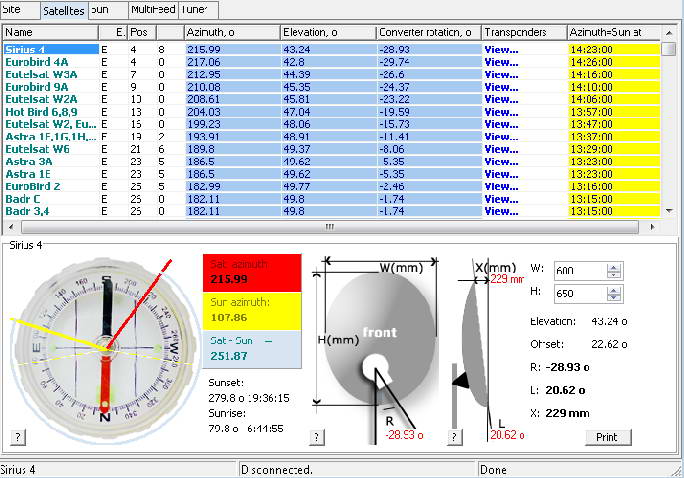The width and height of the screenshot is (684, 478).
Task: Click the horizontal scrollbar right arrow
Action: [x=652, y=227]
